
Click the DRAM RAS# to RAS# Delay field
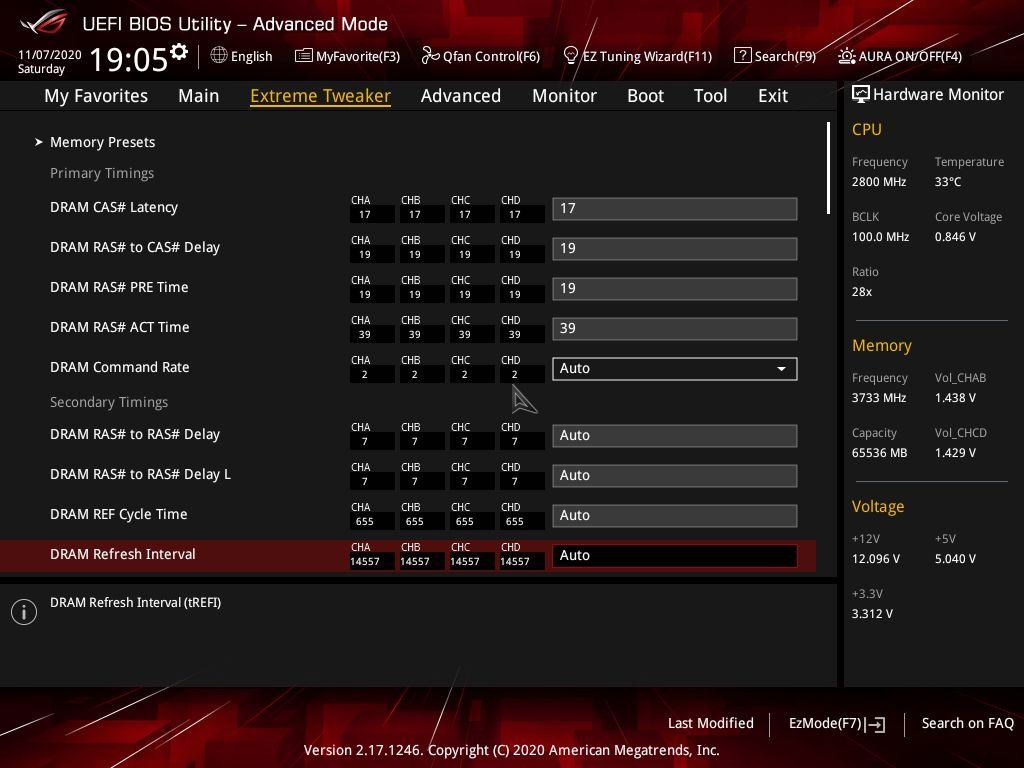tap(675, 436)
